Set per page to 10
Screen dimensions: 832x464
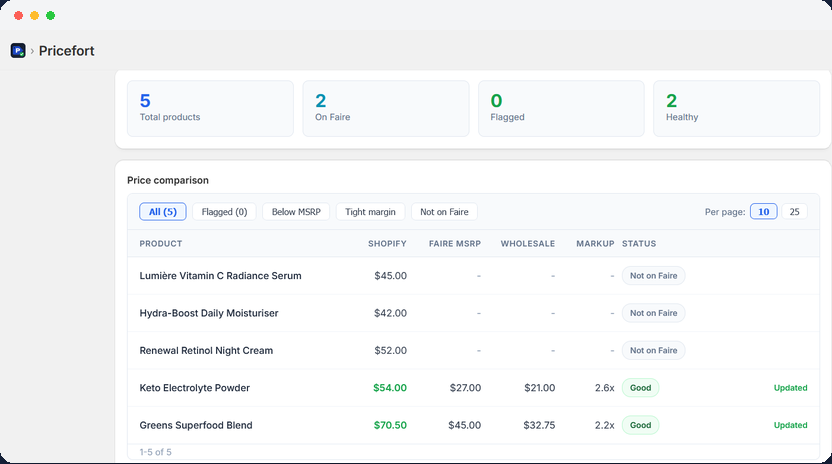(x=764, y=212)
